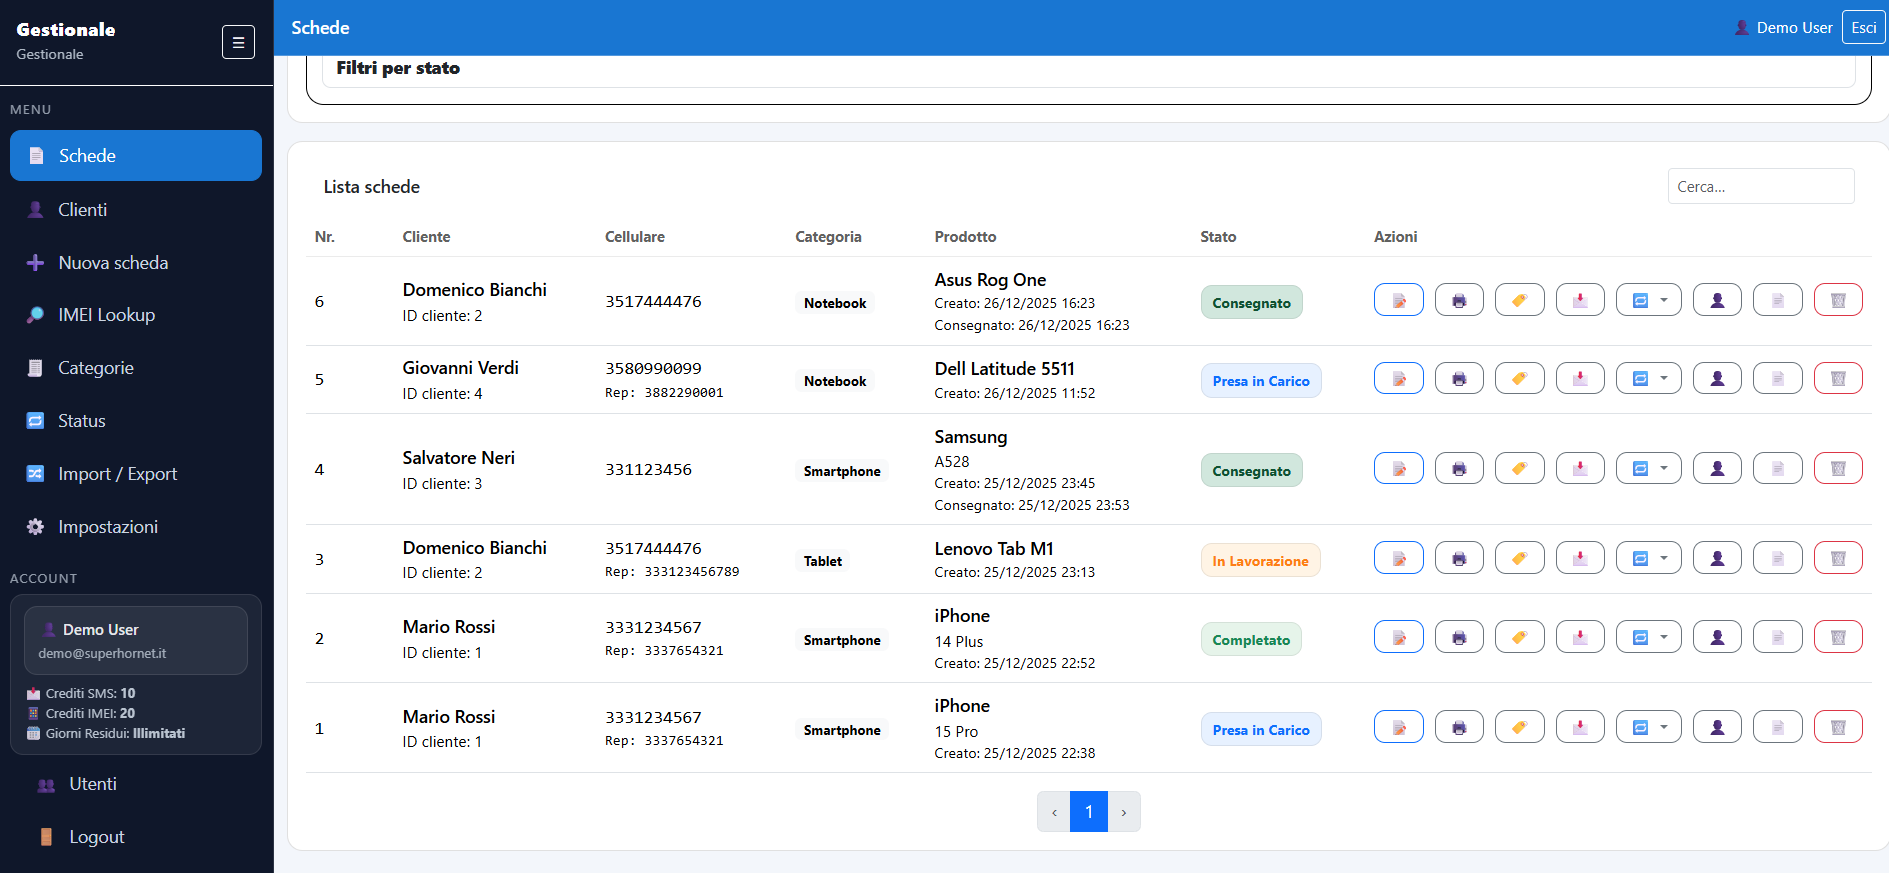Go to next page with the pagination arrow

1124,812
